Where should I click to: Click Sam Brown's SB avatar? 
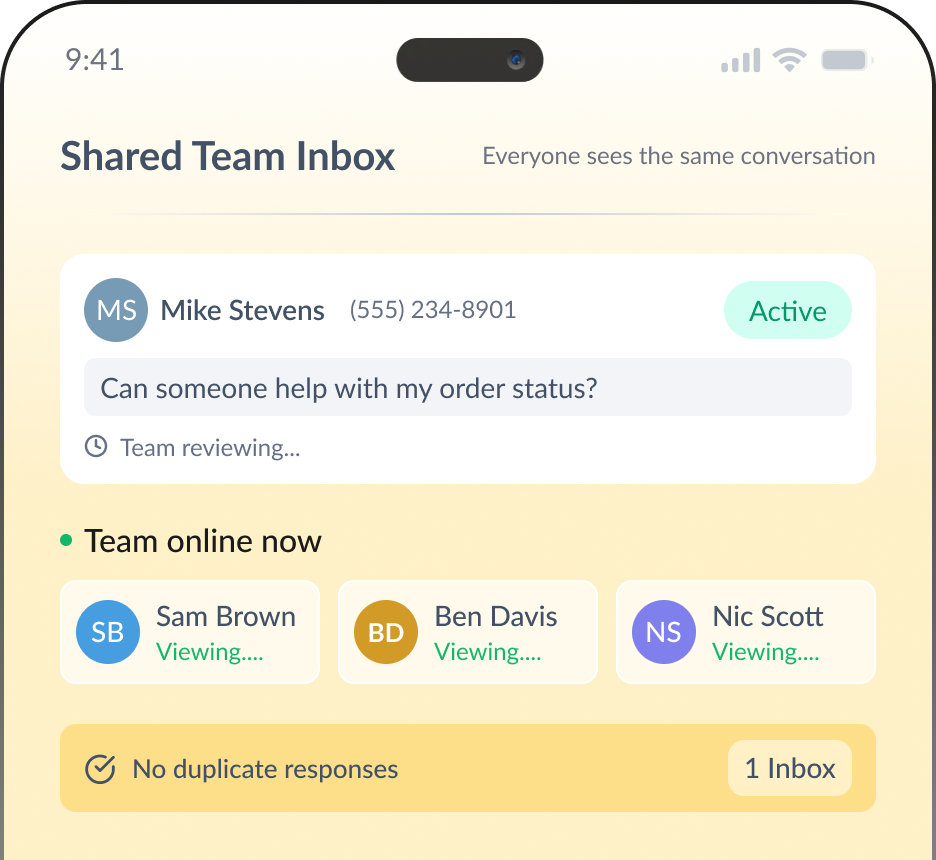(x=108, y=632)
